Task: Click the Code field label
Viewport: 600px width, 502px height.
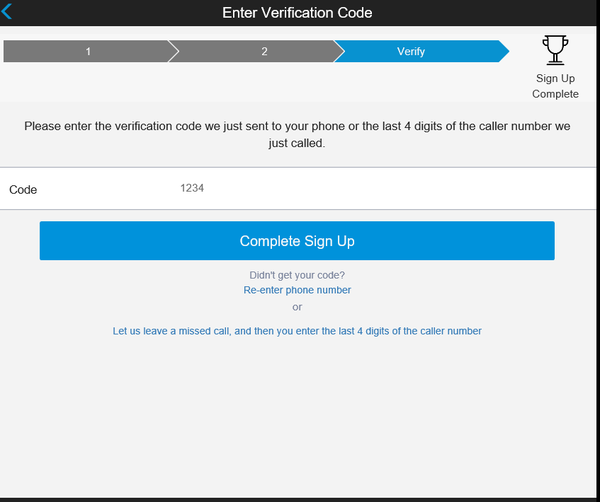Action: [x=23, y=189]
